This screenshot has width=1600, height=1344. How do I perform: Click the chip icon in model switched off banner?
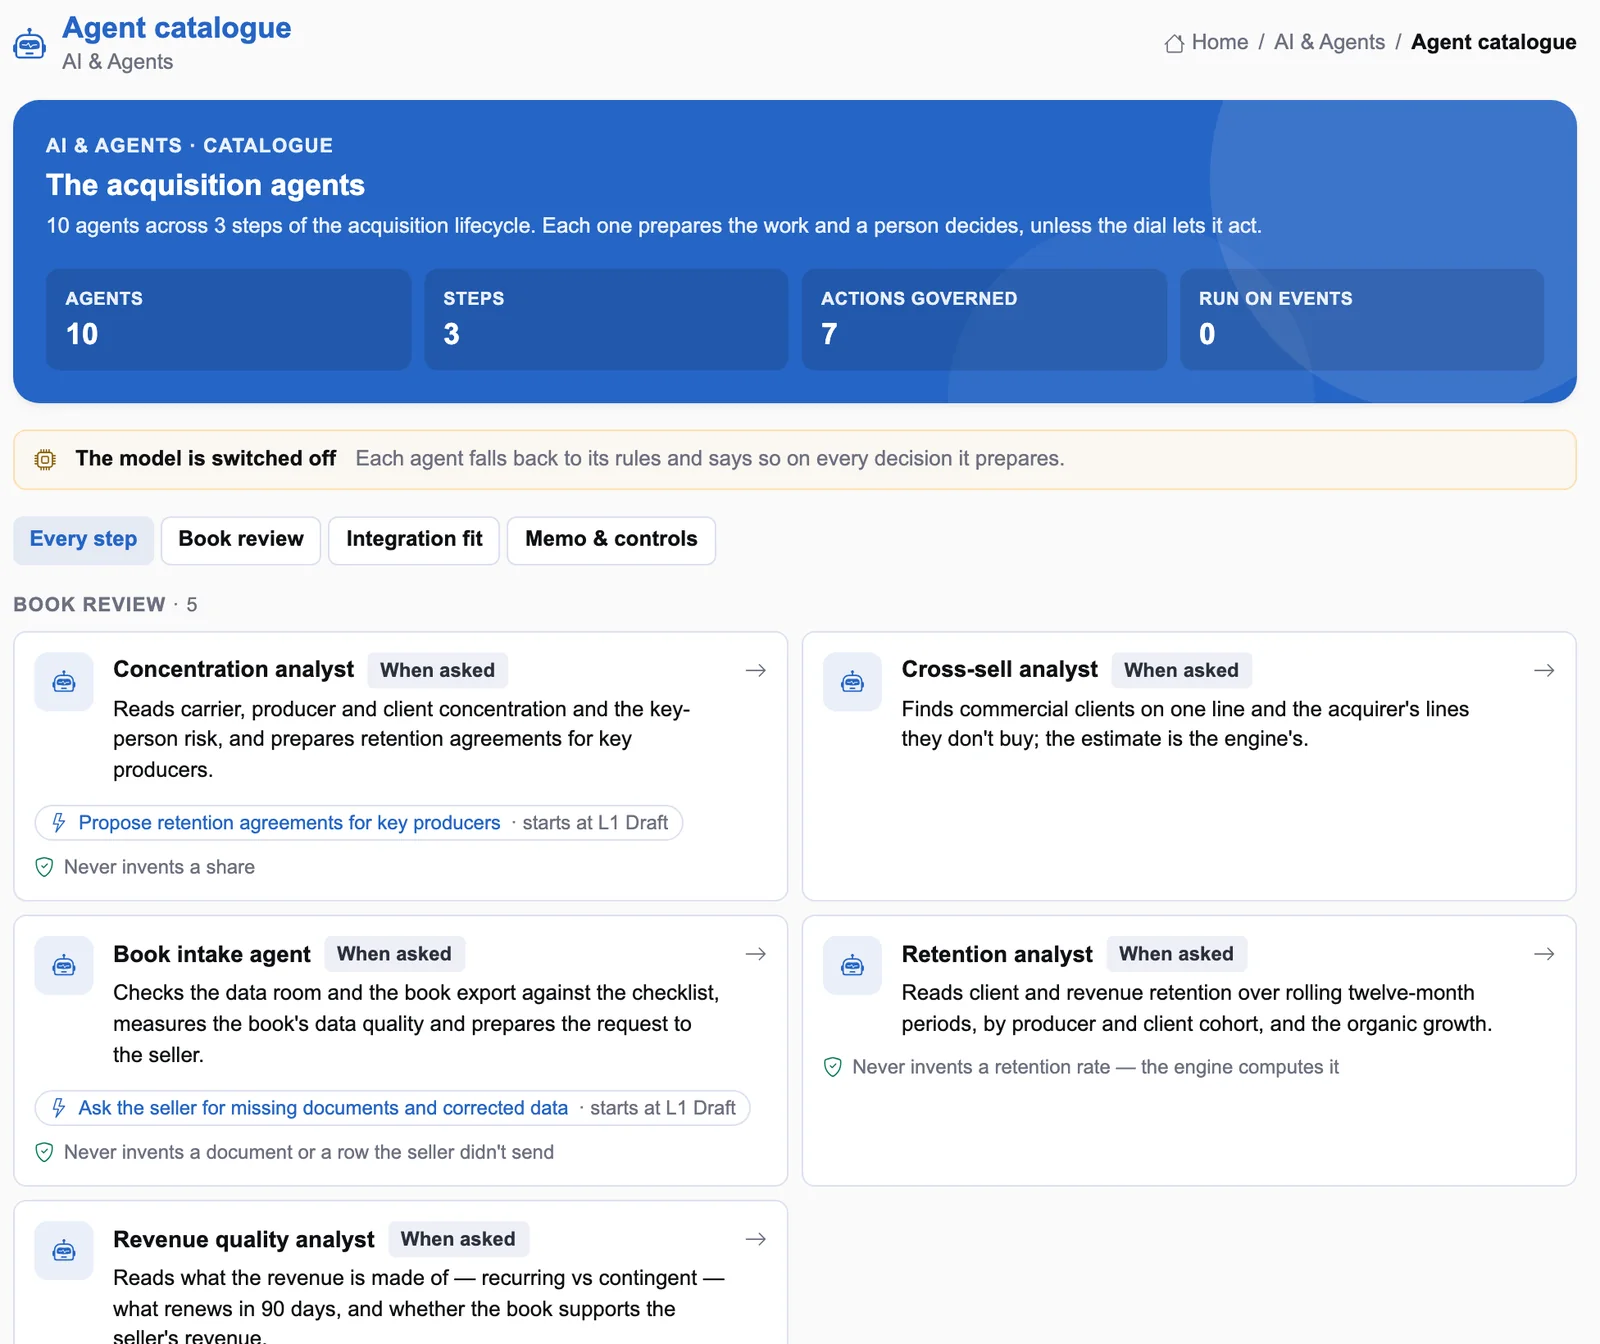pyautogui.click(x=45, y=459)
